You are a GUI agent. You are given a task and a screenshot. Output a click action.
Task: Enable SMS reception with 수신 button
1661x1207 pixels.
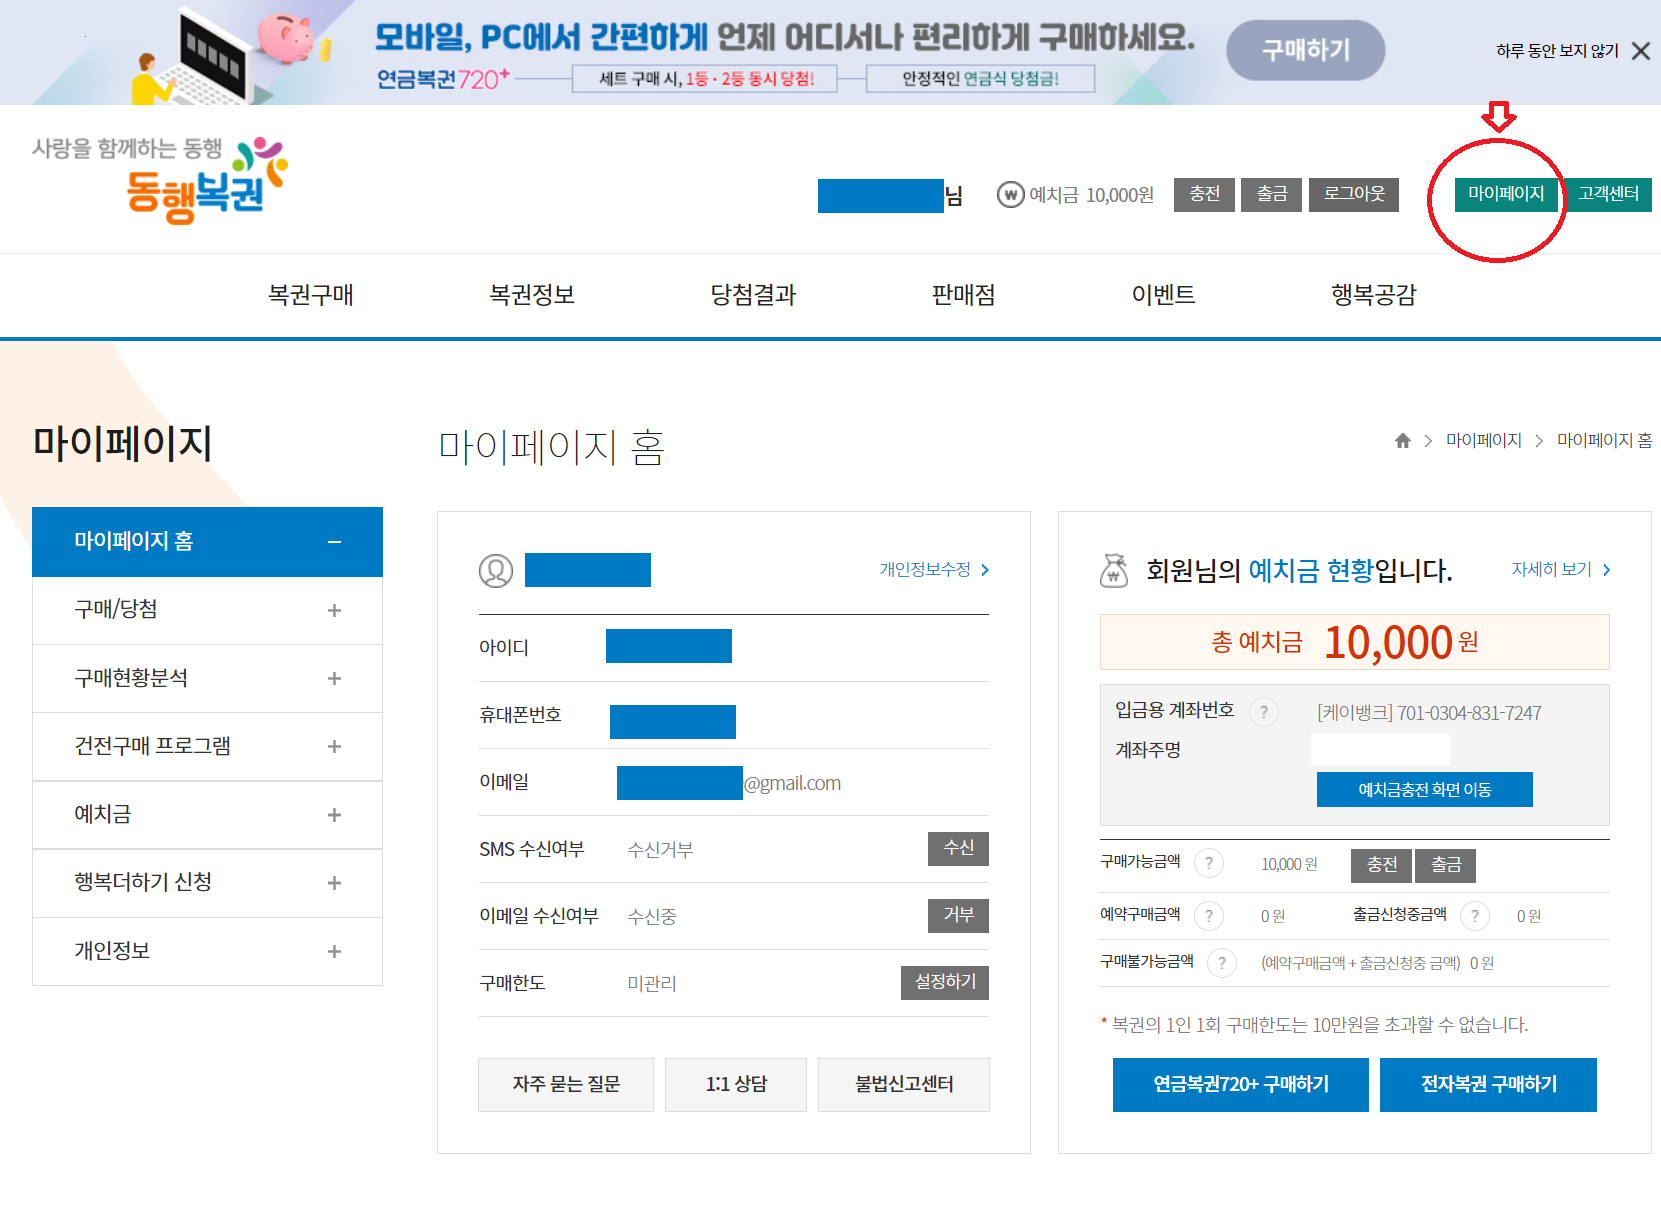[958, 848]
